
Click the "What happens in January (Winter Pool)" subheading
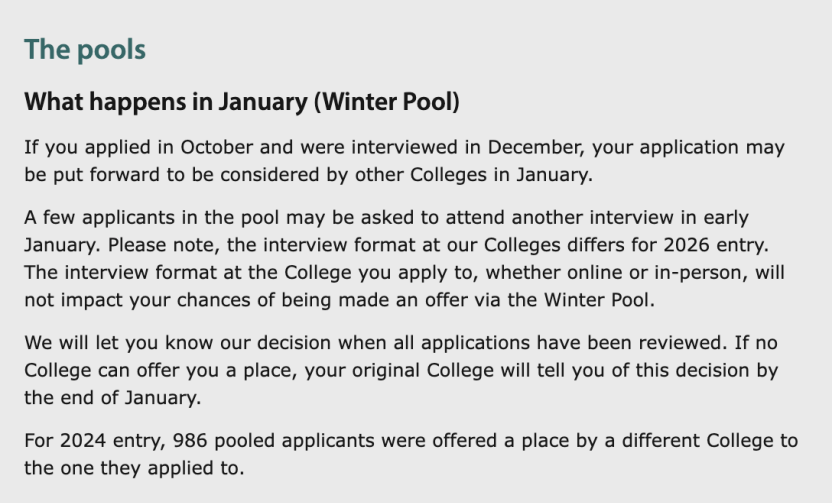242,101
